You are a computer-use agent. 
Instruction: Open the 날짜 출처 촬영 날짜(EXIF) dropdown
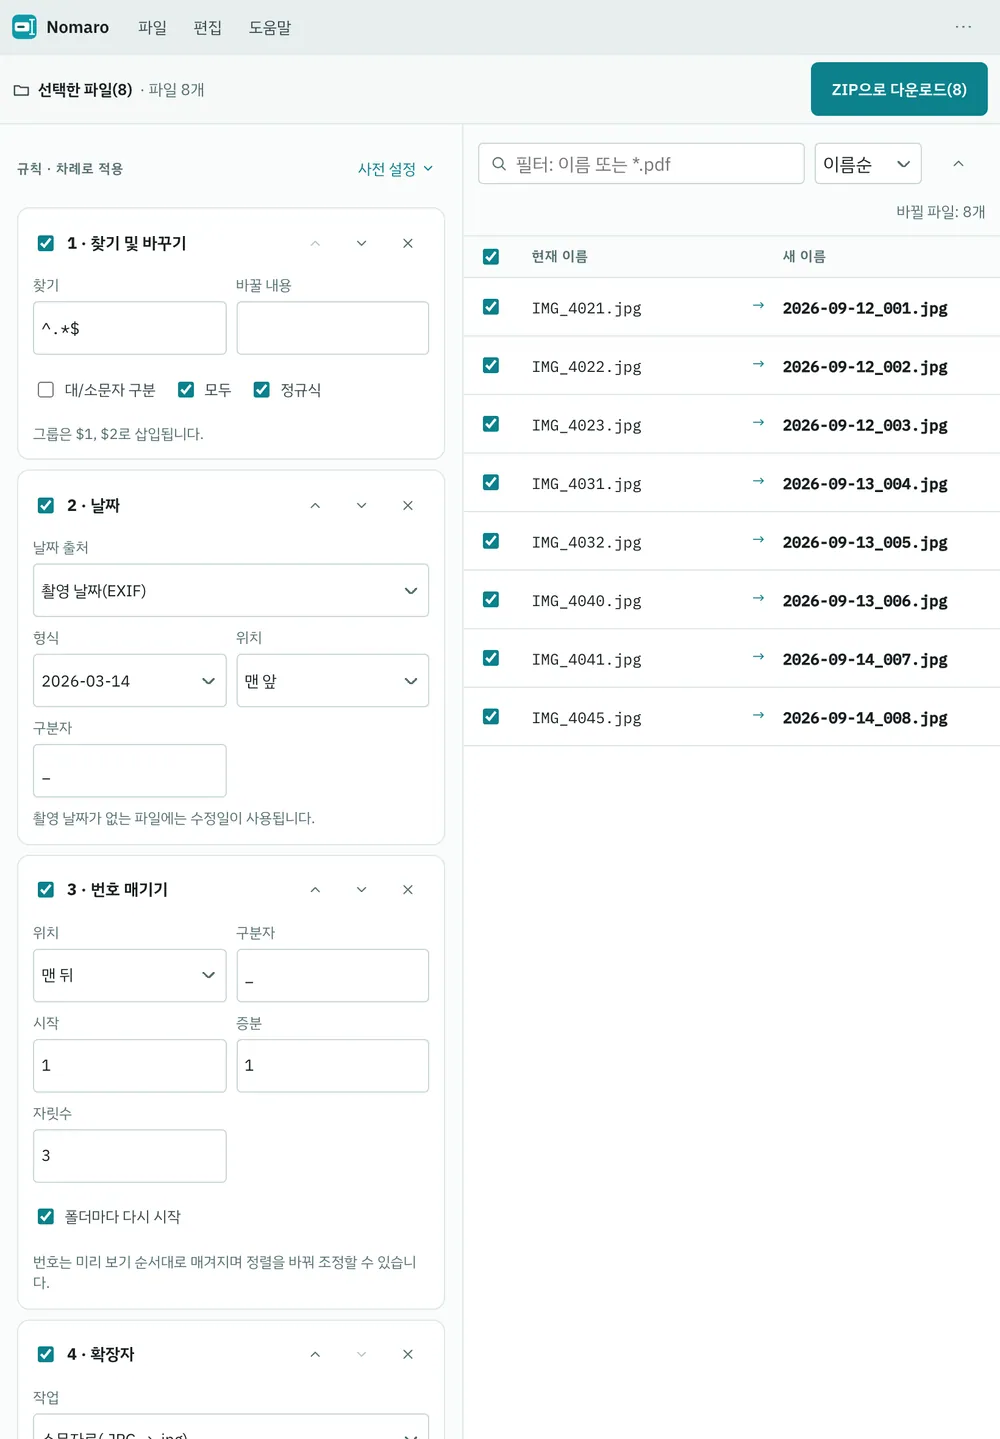coord(231,590)
